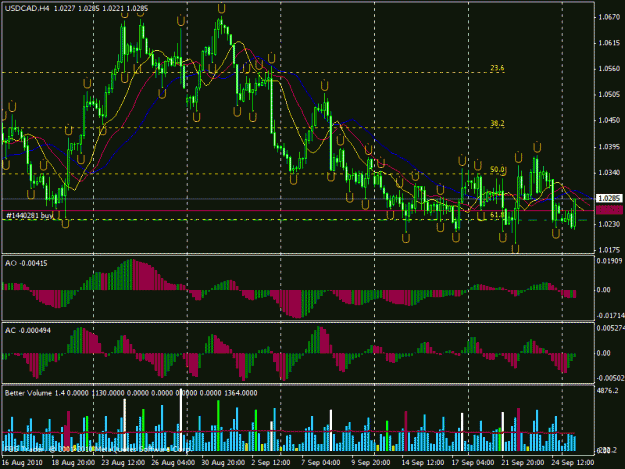Click the 9 Sep 20:00 time label
This screenshot has height=469, width=625.
click(x=371, y=463)
